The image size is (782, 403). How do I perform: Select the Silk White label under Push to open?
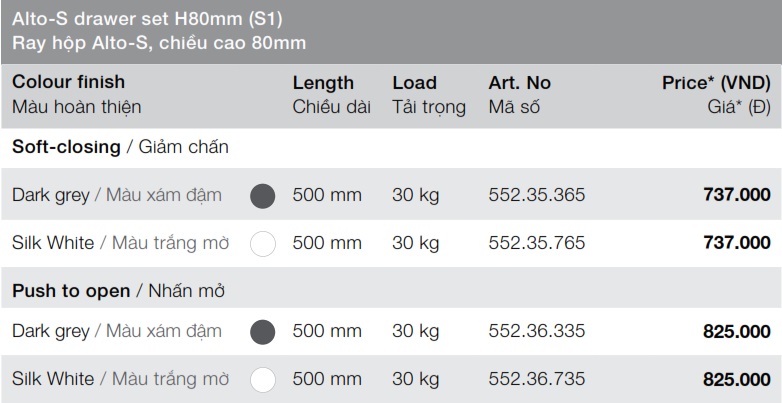click(53, 380)
